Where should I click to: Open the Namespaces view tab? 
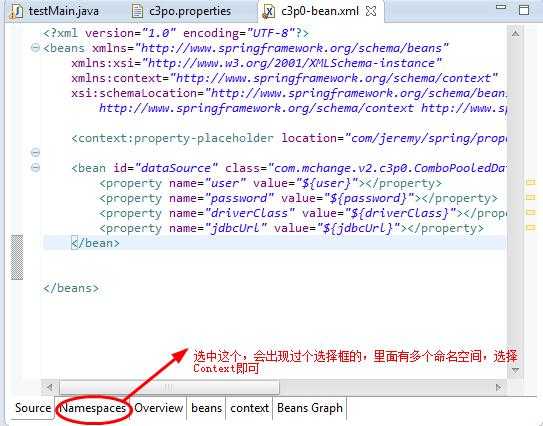(93, 408)
